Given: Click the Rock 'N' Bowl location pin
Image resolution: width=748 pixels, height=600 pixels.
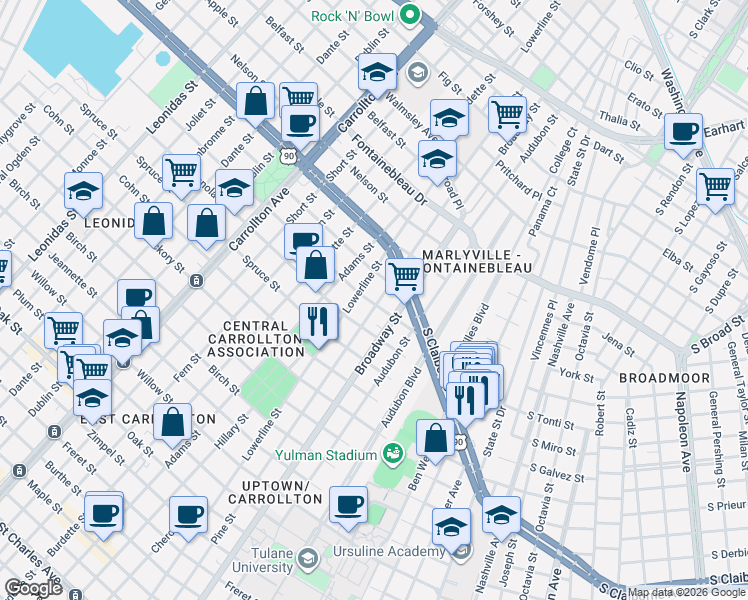Looking at the screenshot, I should click(409, 16).
